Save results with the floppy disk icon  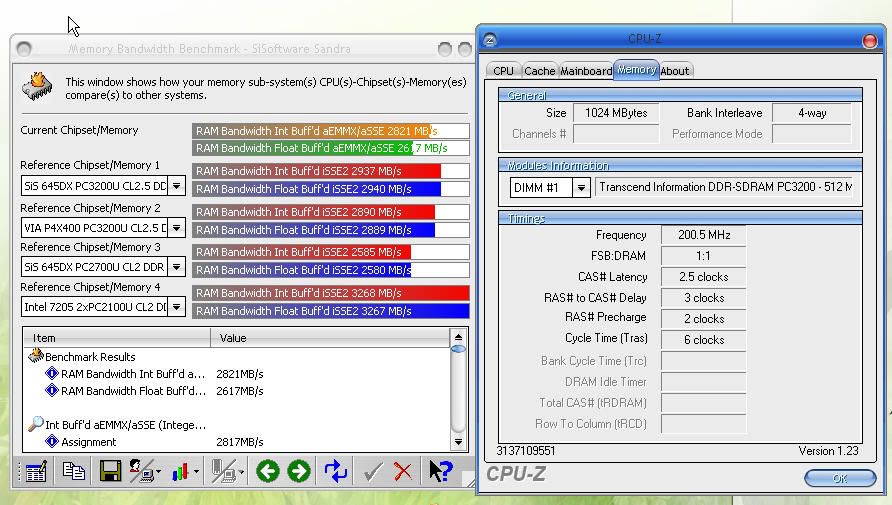click(x=110, y=471)
